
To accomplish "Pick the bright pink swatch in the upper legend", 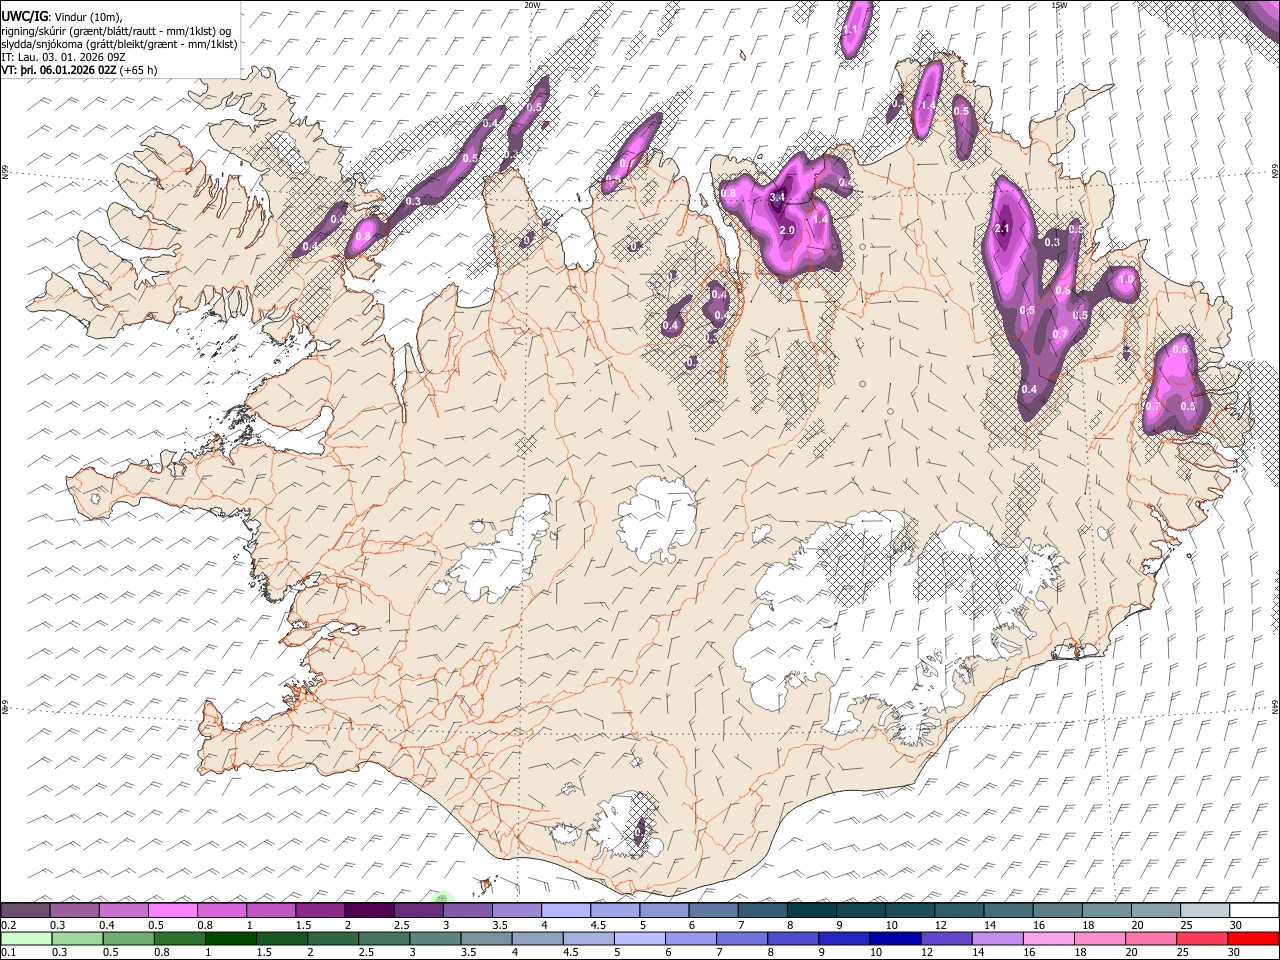I will [172, 910].
